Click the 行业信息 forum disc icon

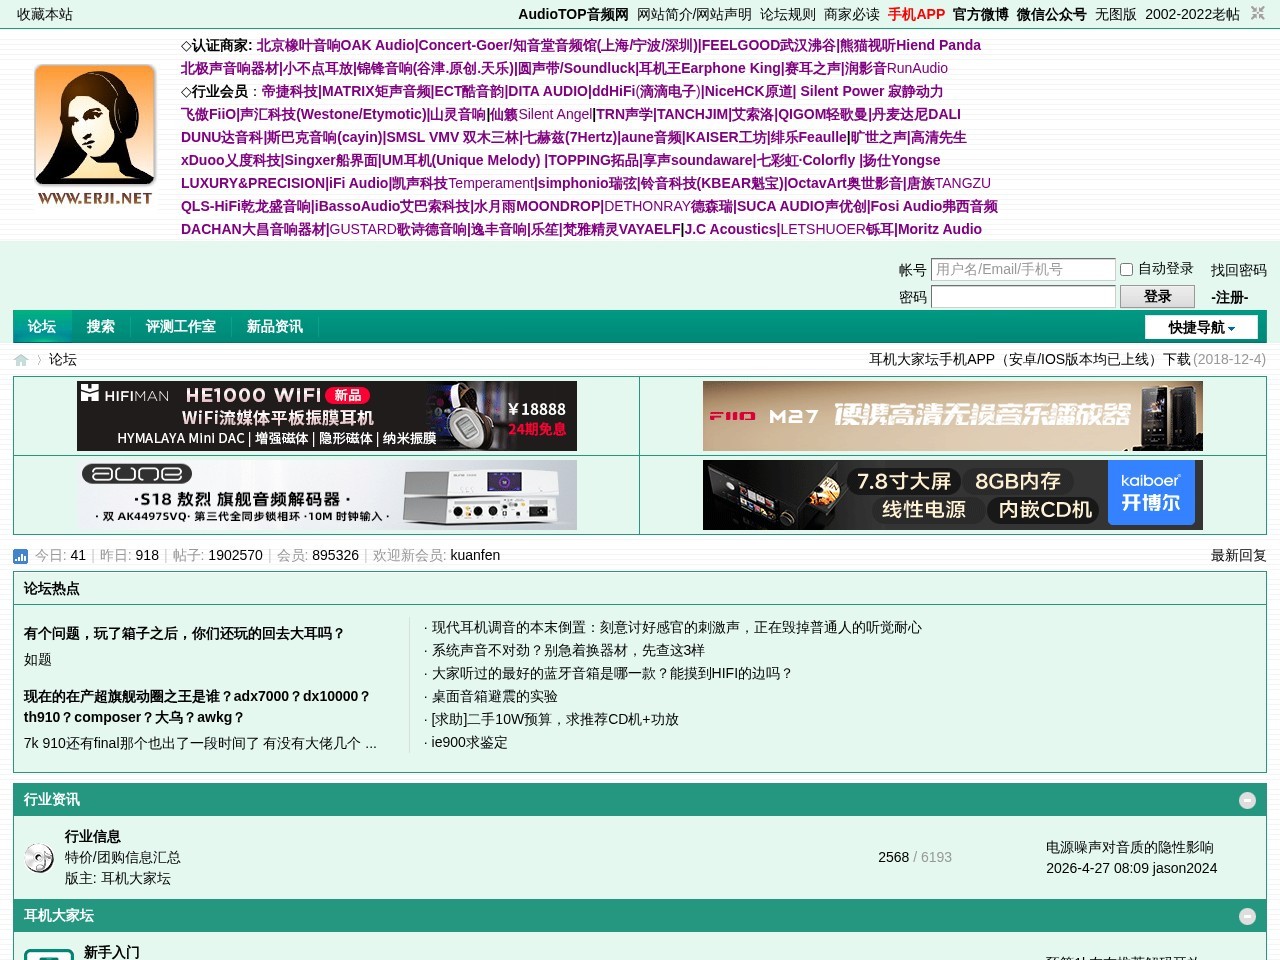point(39,858)
